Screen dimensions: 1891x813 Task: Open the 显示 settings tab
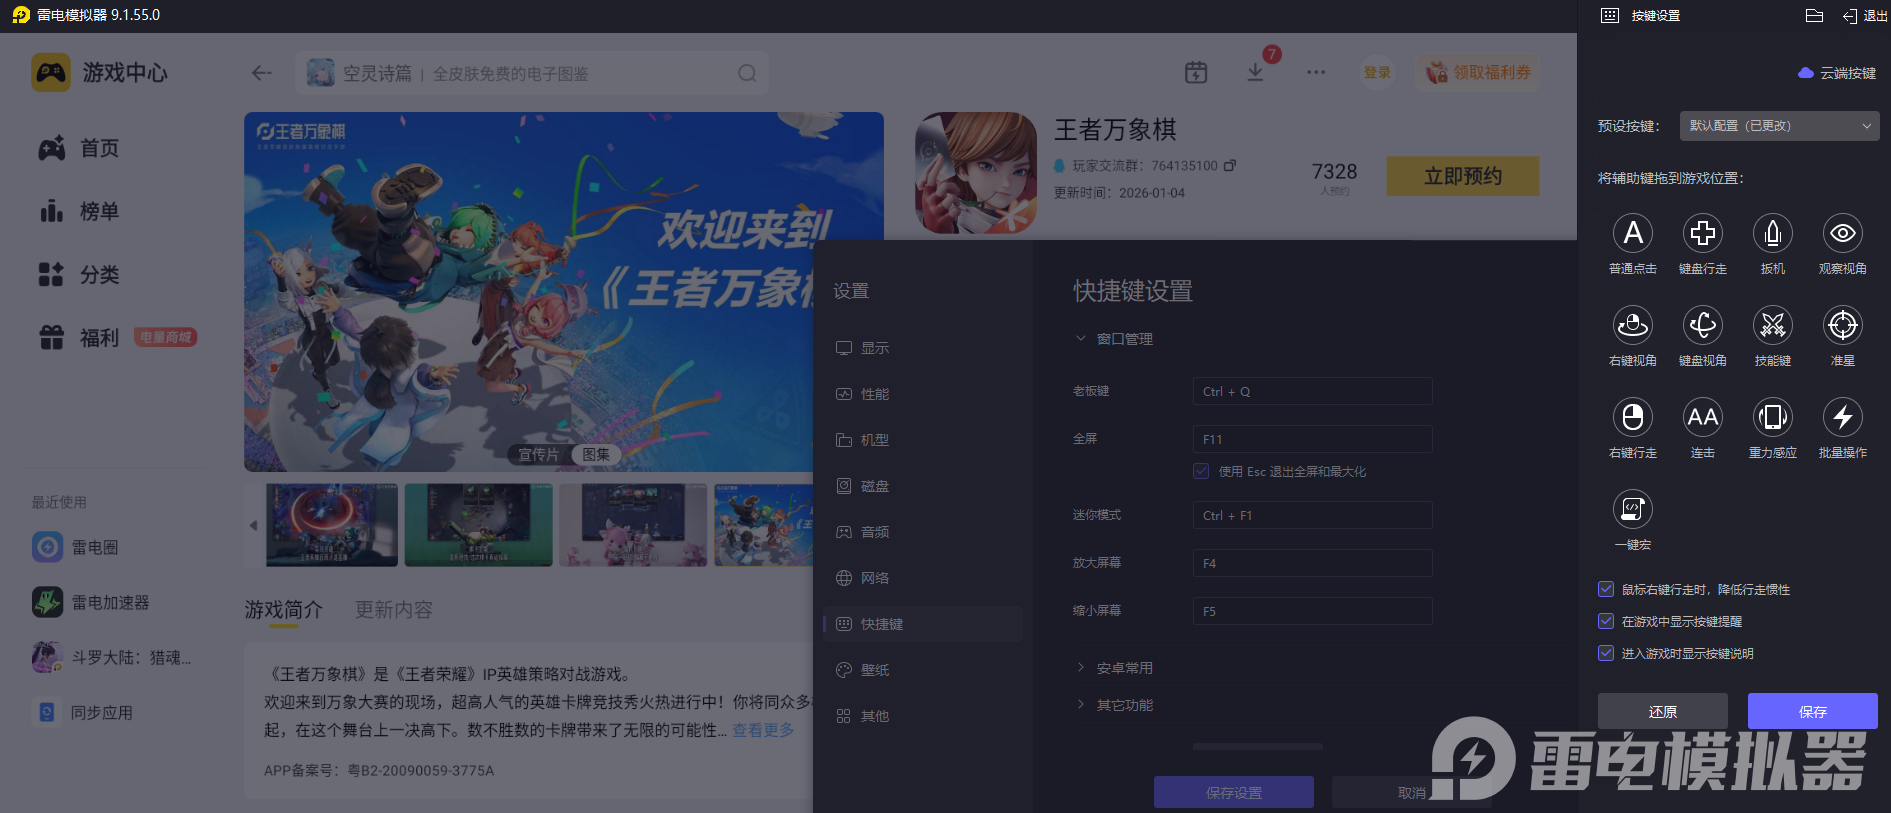tap(923, 348)
